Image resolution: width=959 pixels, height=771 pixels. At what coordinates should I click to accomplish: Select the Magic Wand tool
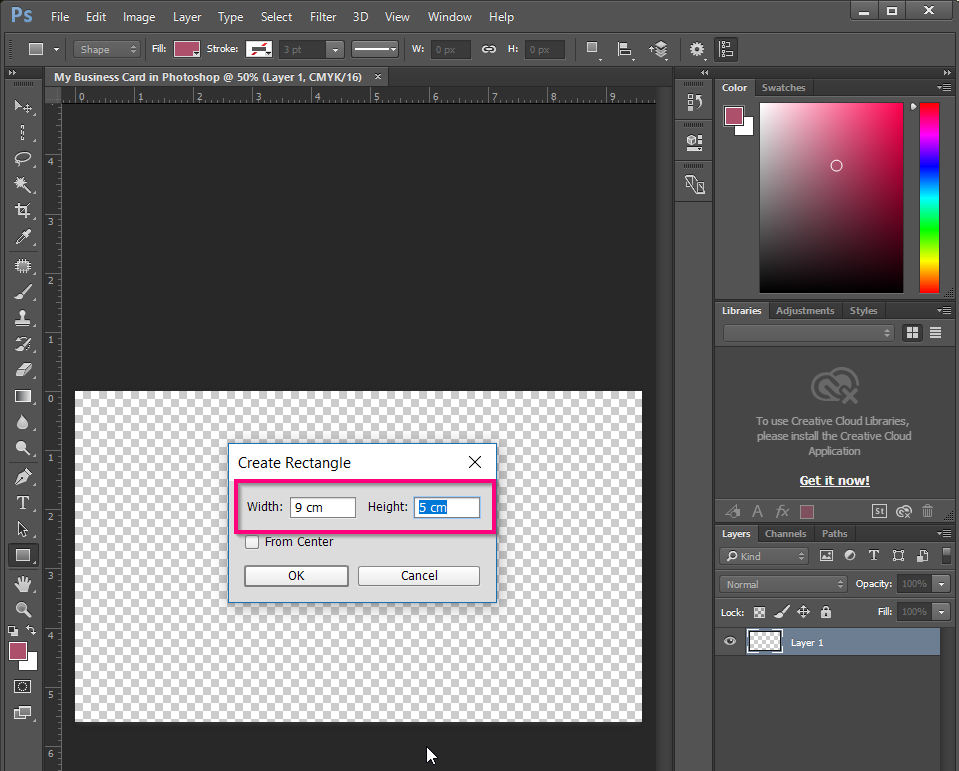pos(22,185)
